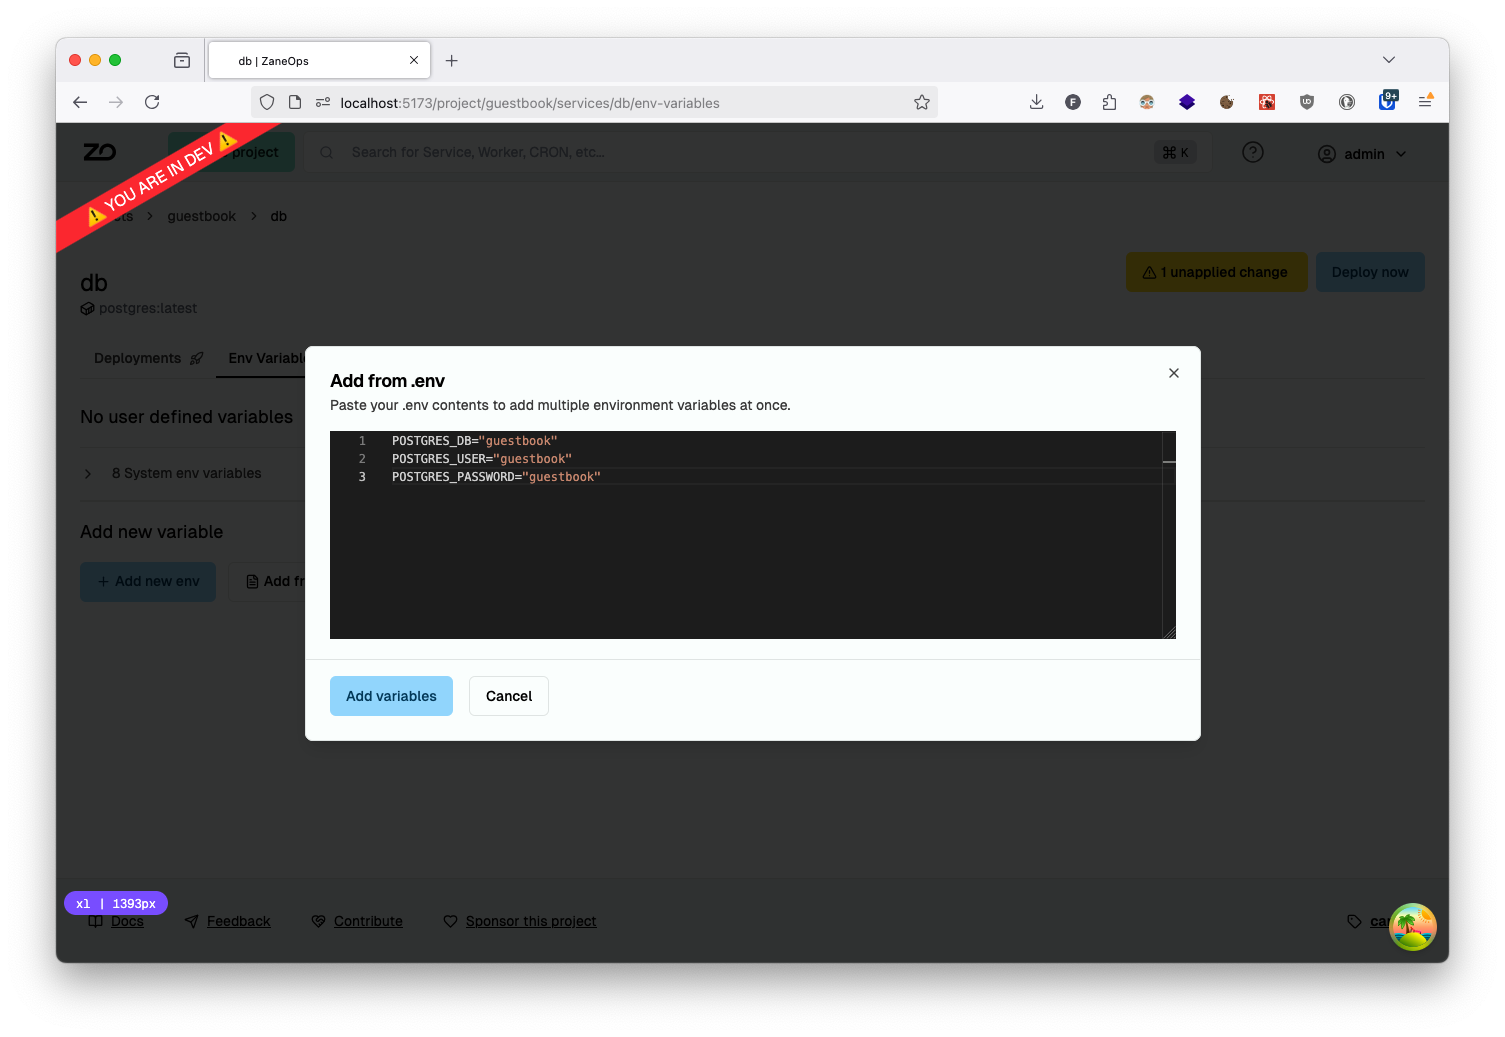Click the cookie extension icon
Viewport: 1505px width, 1037px height.
tap(1227, 102)
